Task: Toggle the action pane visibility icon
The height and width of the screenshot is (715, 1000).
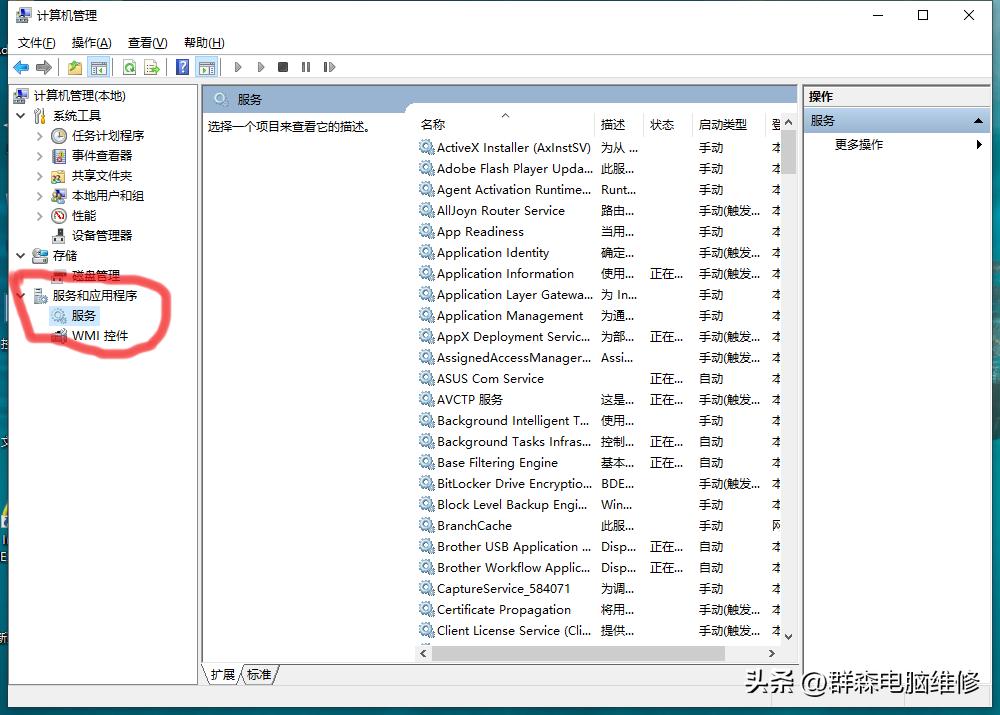Action: (207, 67)
